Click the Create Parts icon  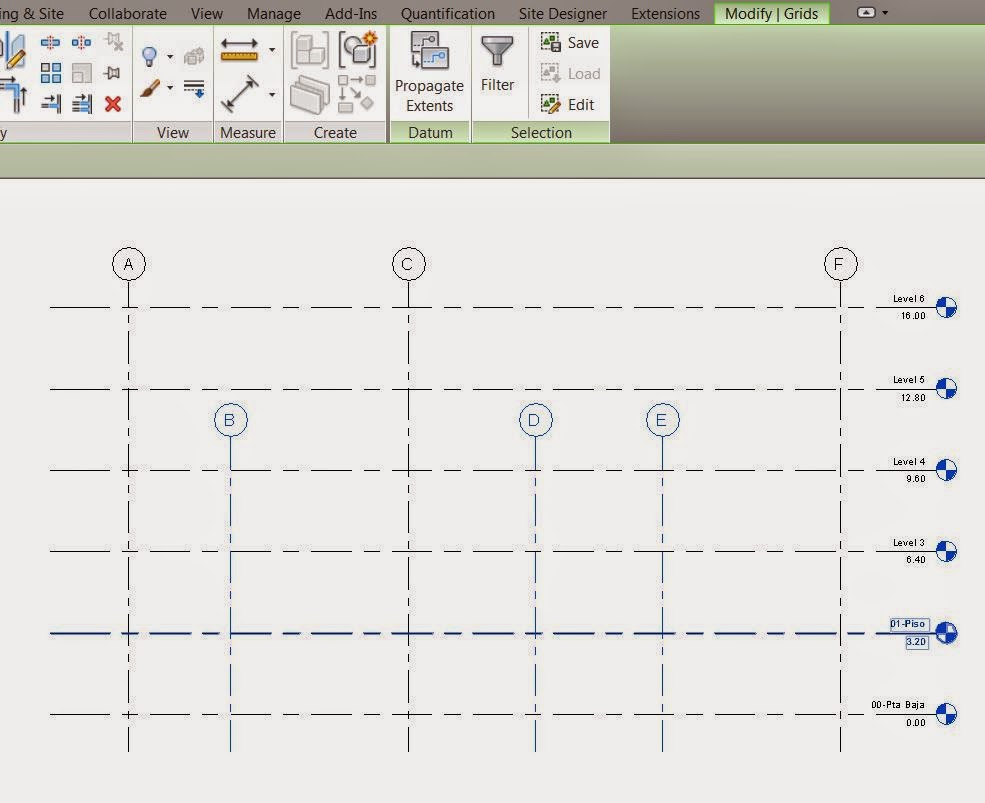[310, 95]
